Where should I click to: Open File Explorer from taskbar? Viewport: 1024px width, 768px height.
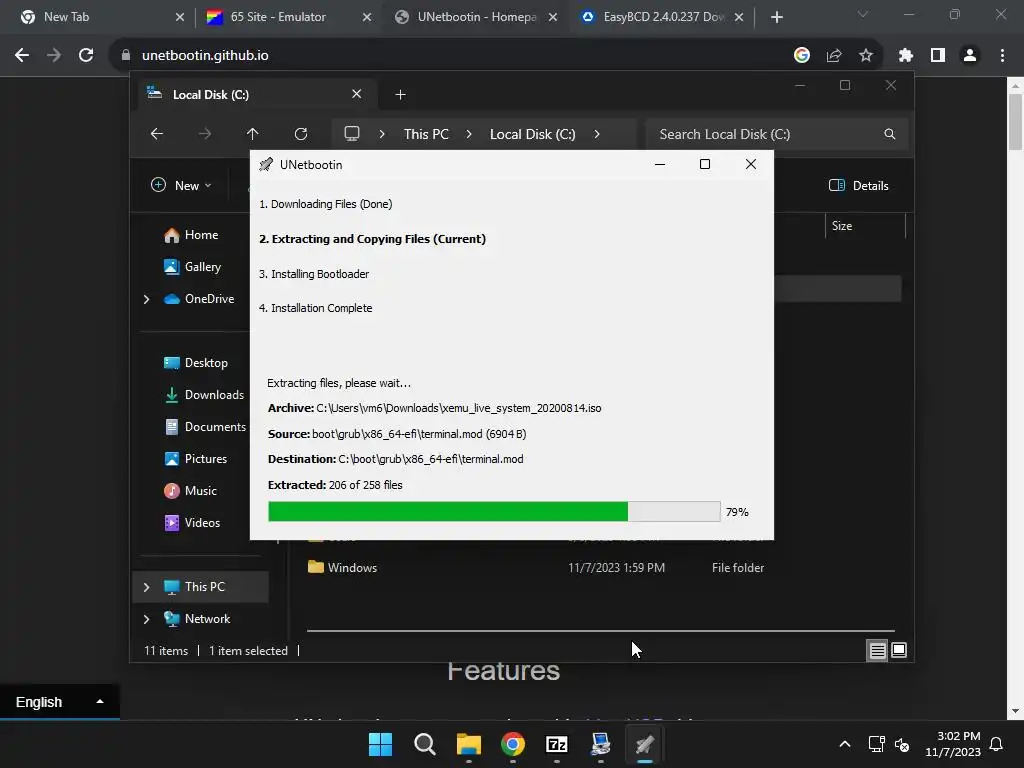[468, 744]
